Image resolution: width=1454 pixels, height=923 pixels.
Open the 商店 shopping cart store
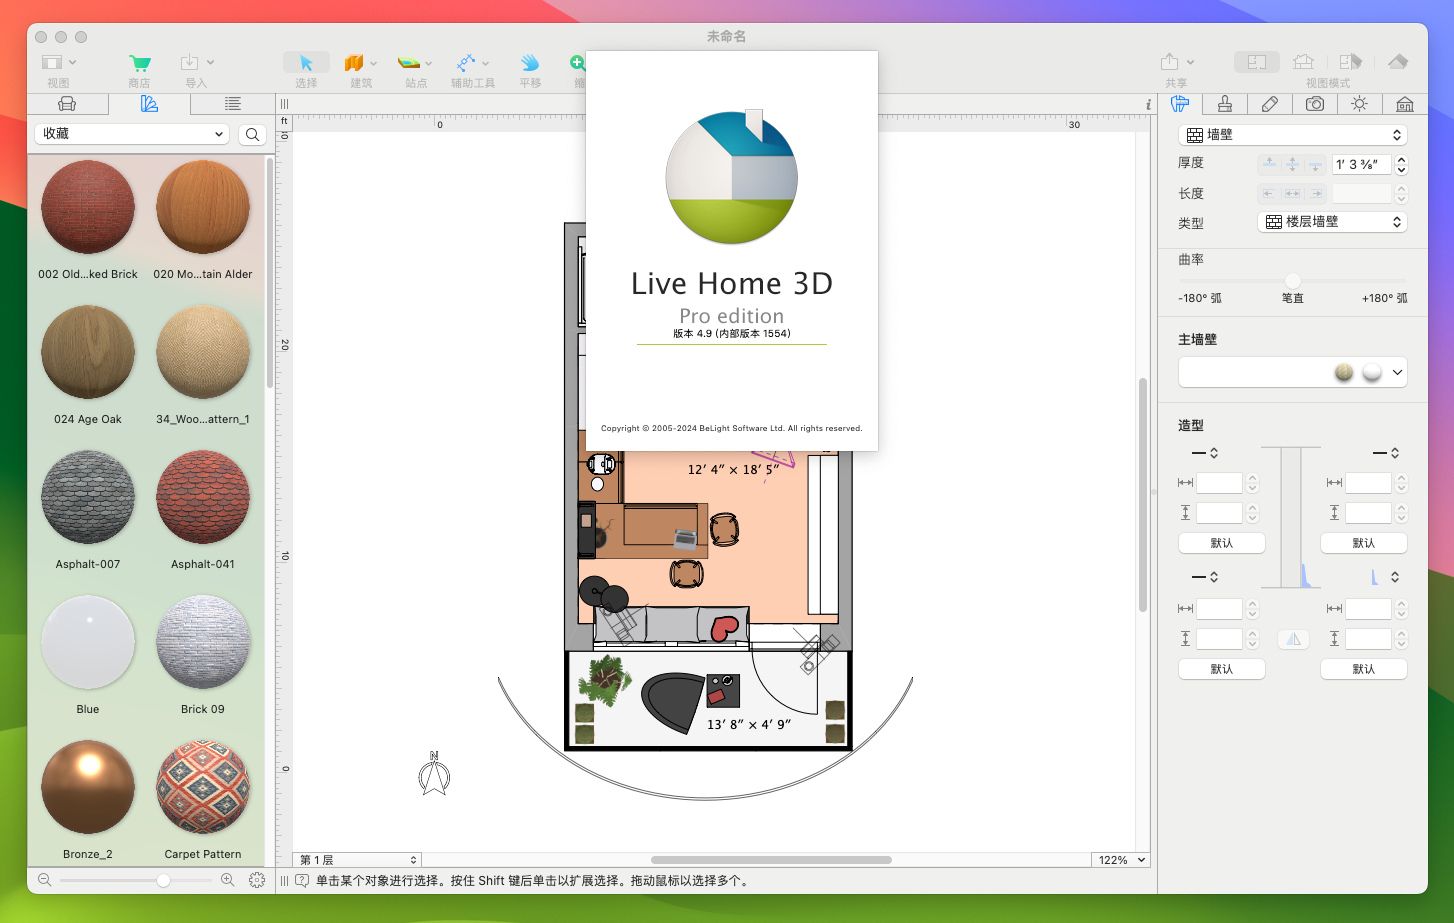tap(140, 63)
